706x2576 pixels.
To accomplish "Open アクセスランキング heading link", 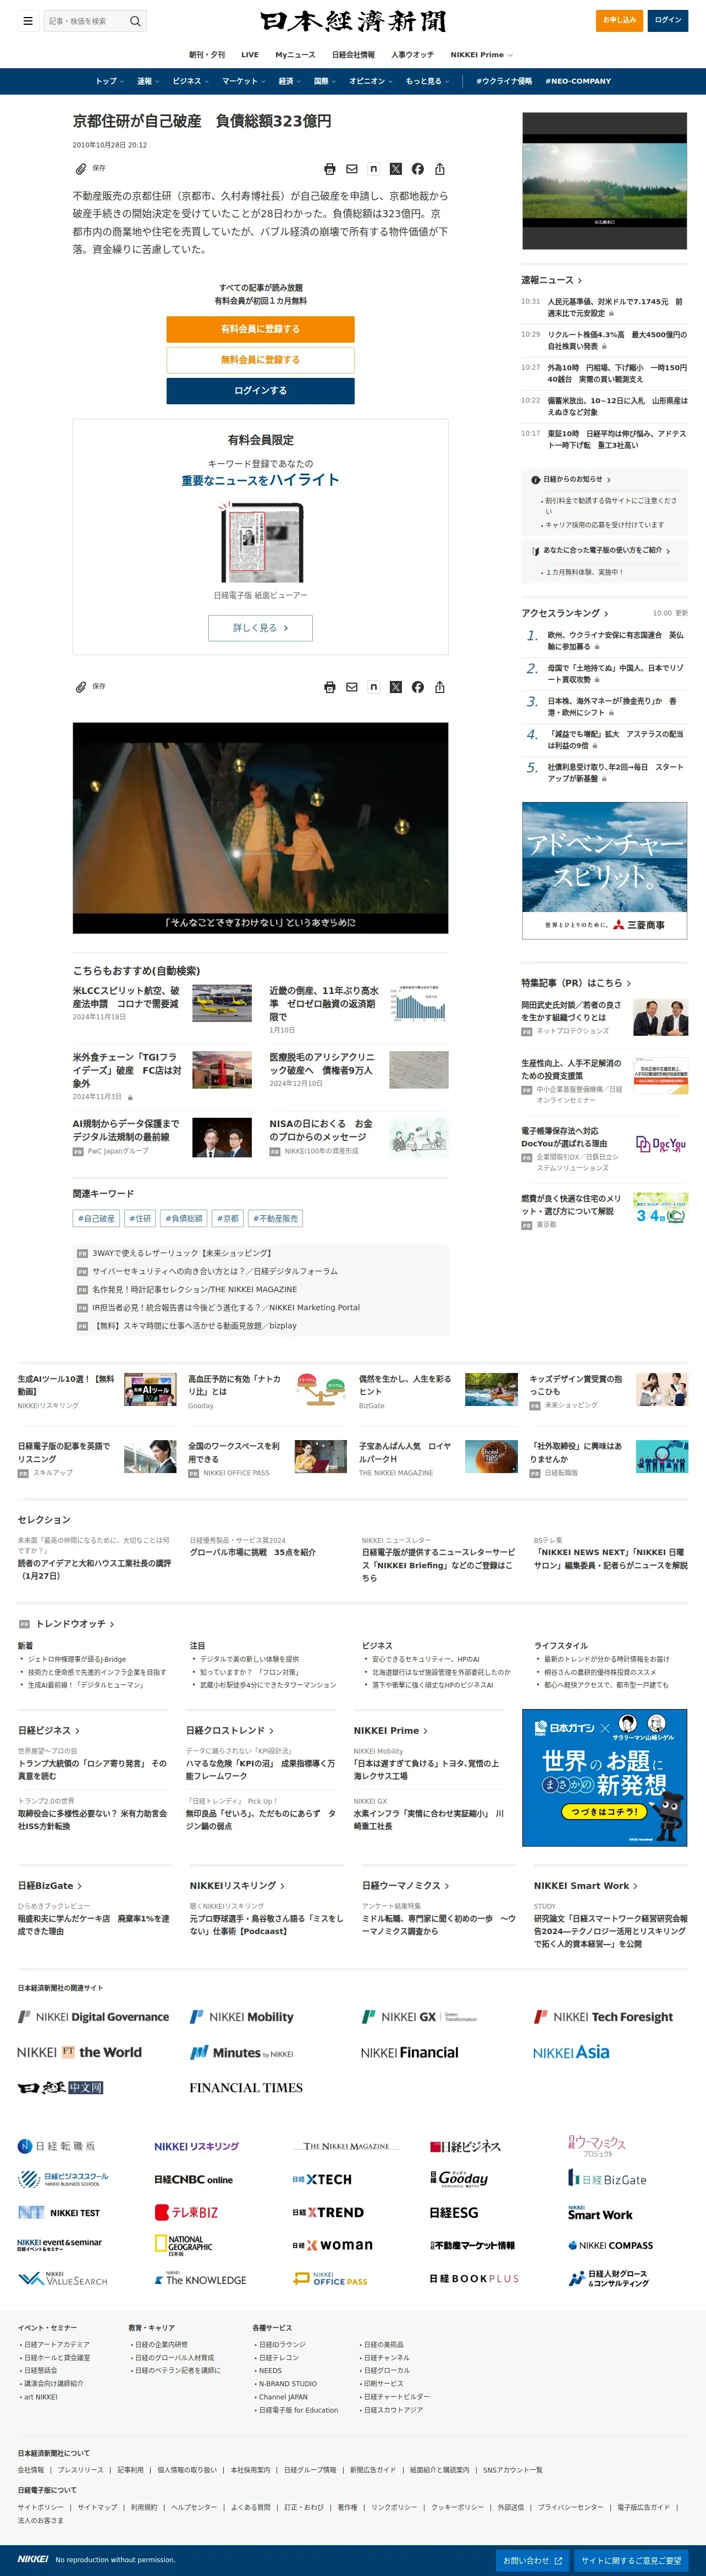I will click(x=565, y=613).
